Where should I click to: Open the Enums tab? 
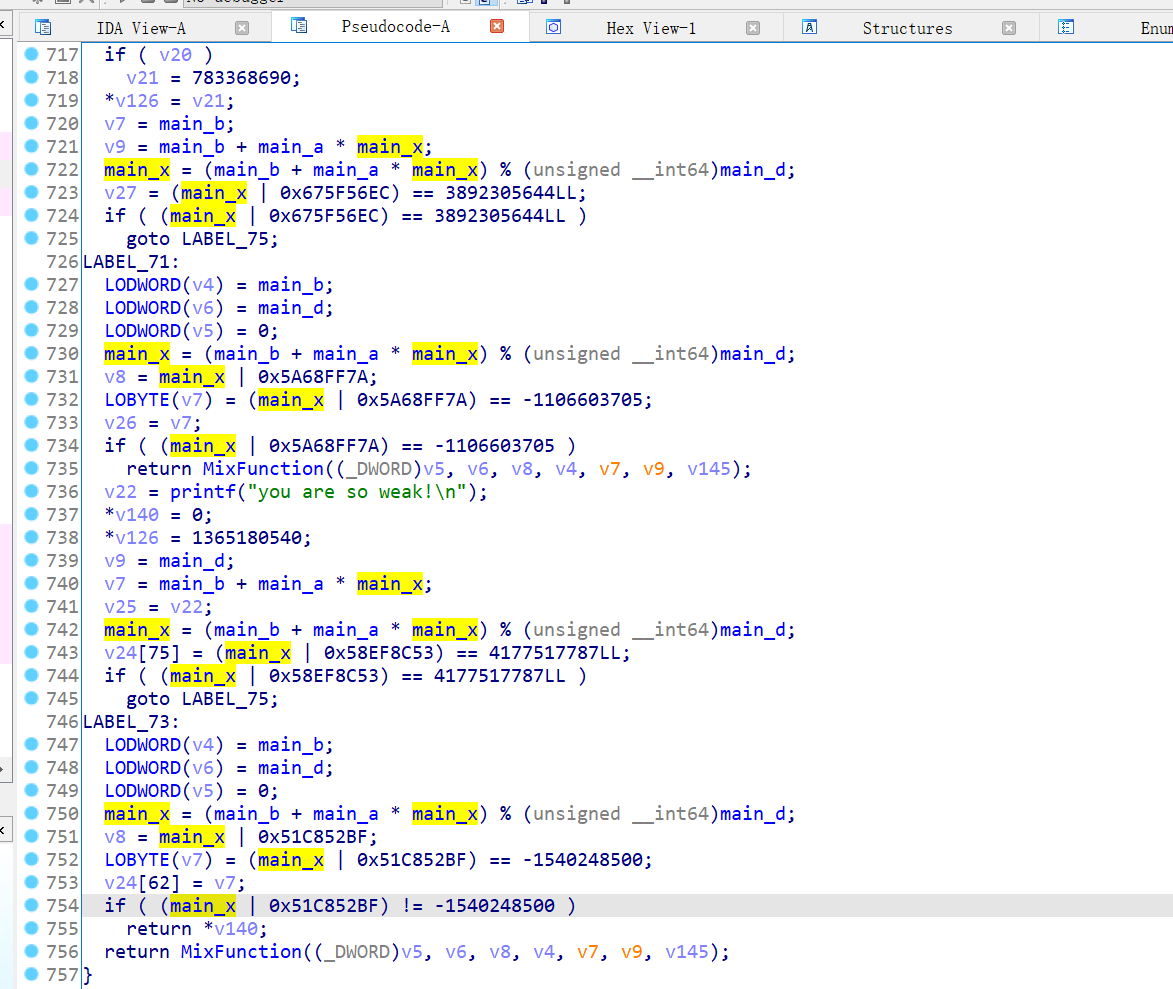point(1156,28)
